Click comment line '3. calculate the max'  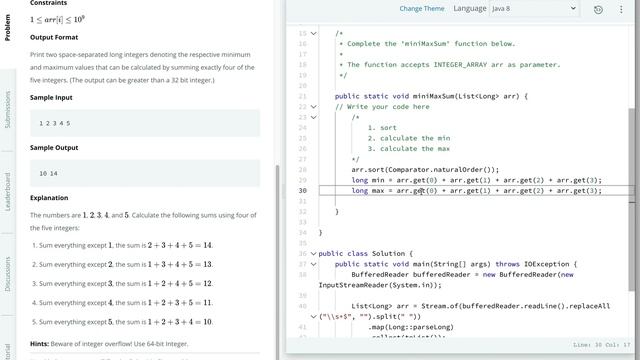point(409,149)
